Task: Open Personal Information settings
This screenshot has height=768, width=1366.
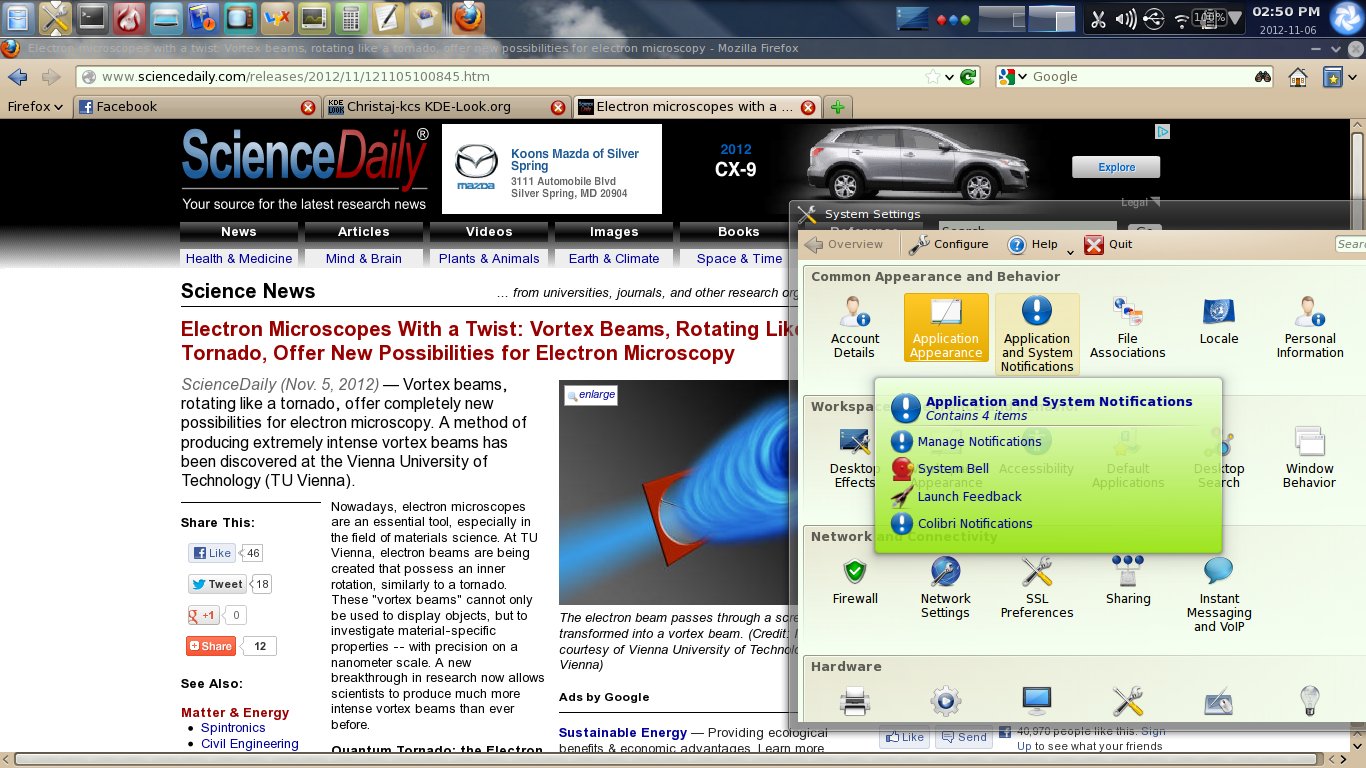Action: click(x=1310, y=328)
